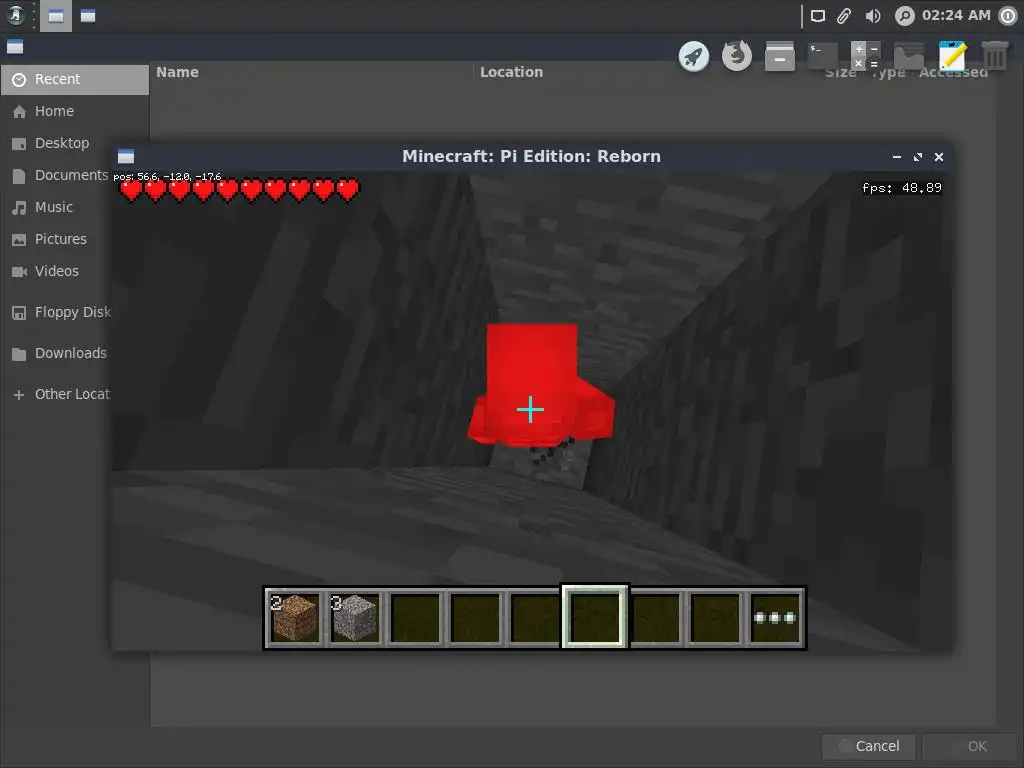
Task: Open the system menu at panel's left end
Action: [x=15, y=16]
